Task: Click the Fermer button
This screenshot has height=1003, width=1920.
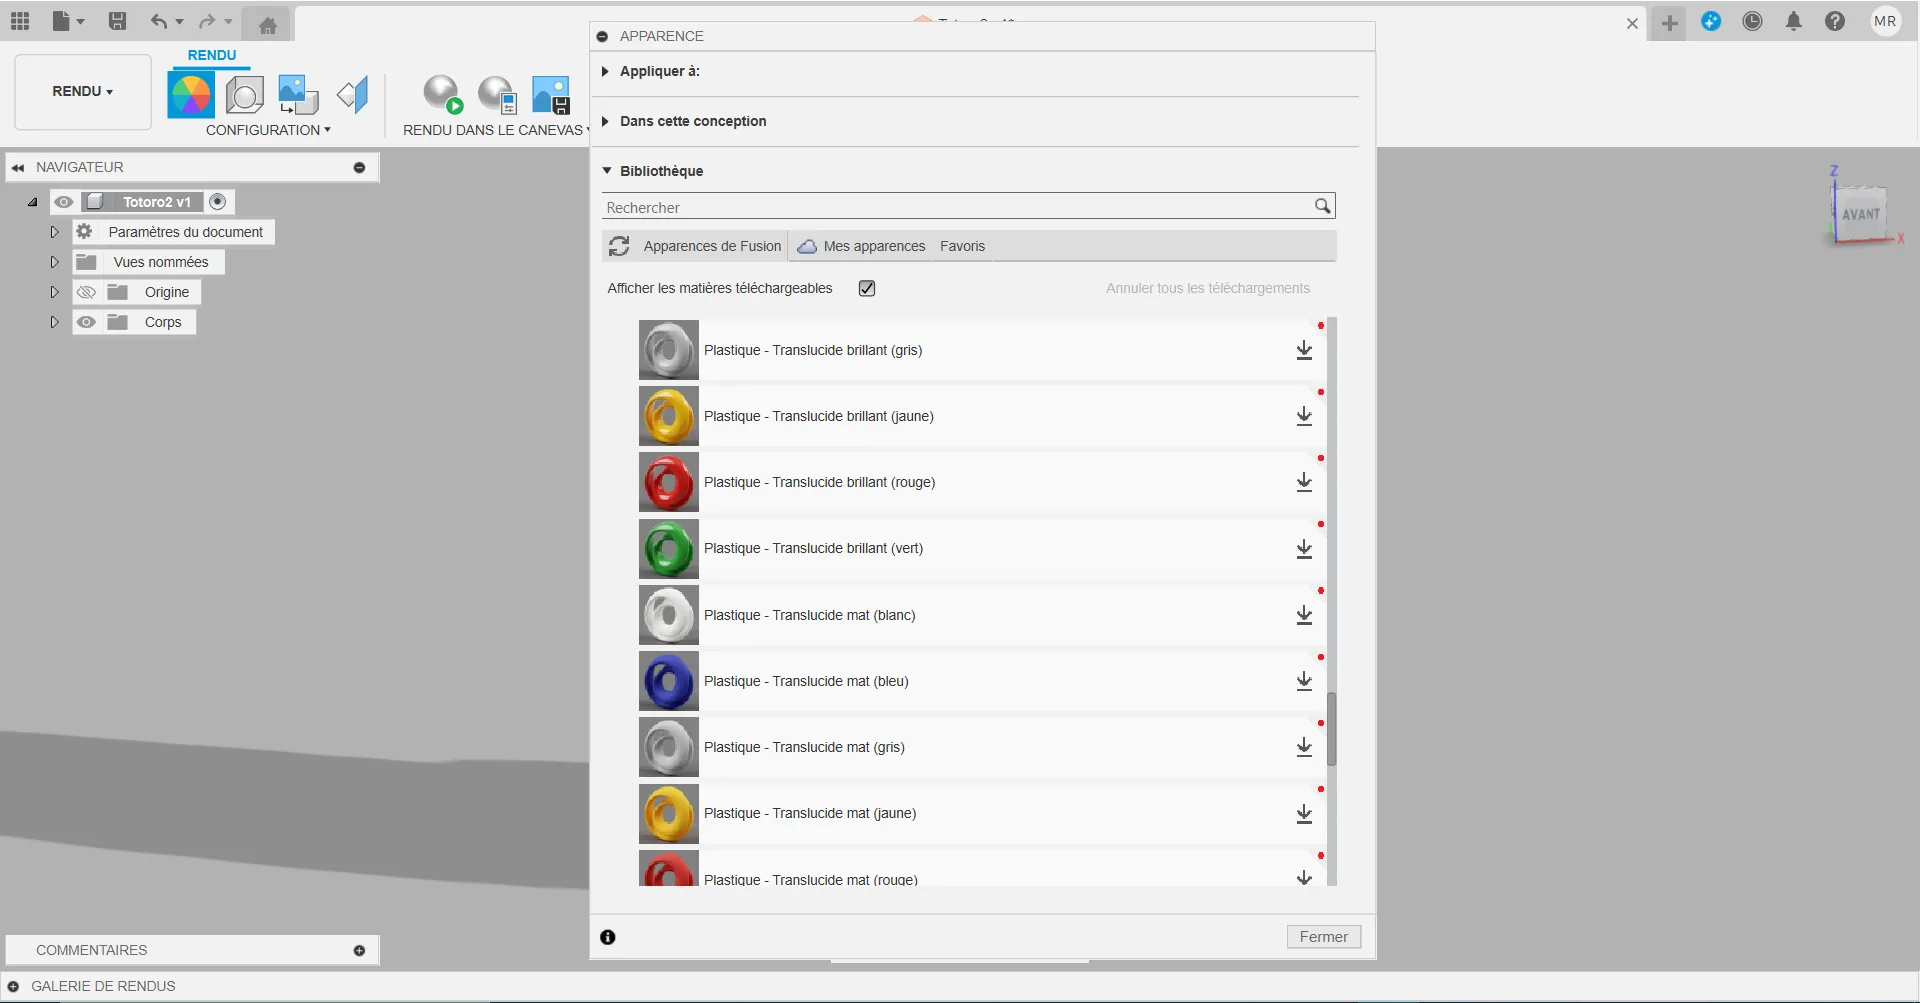Action: (x=1323, y=937)
